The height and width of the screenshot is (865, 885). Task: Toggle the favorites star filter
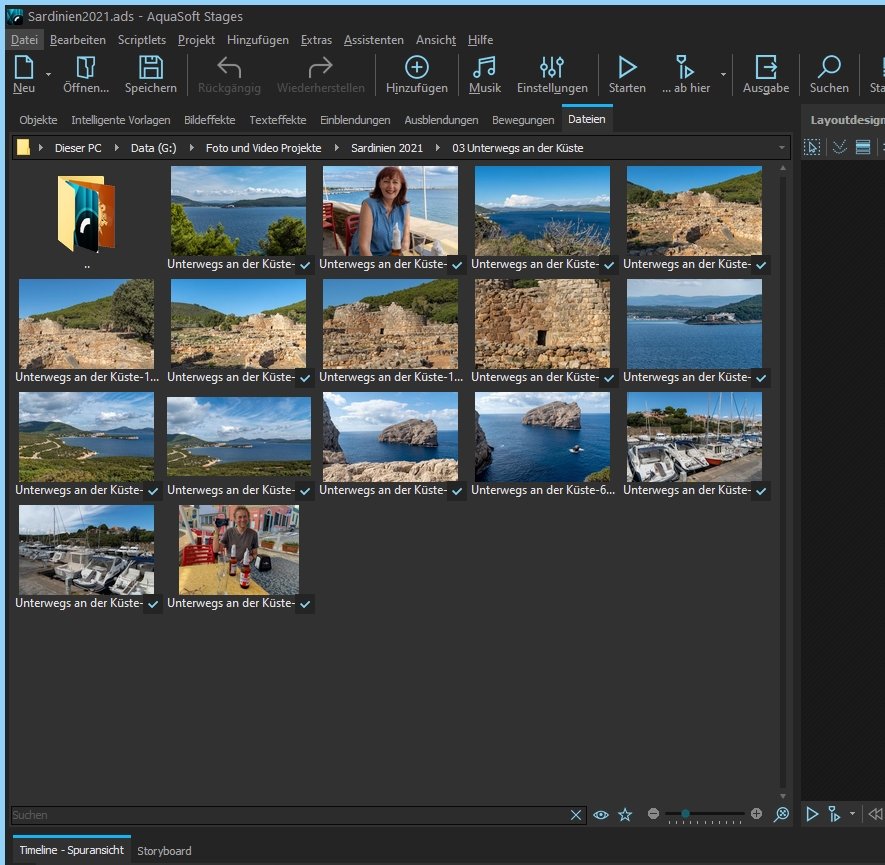[x=625, y=815]
